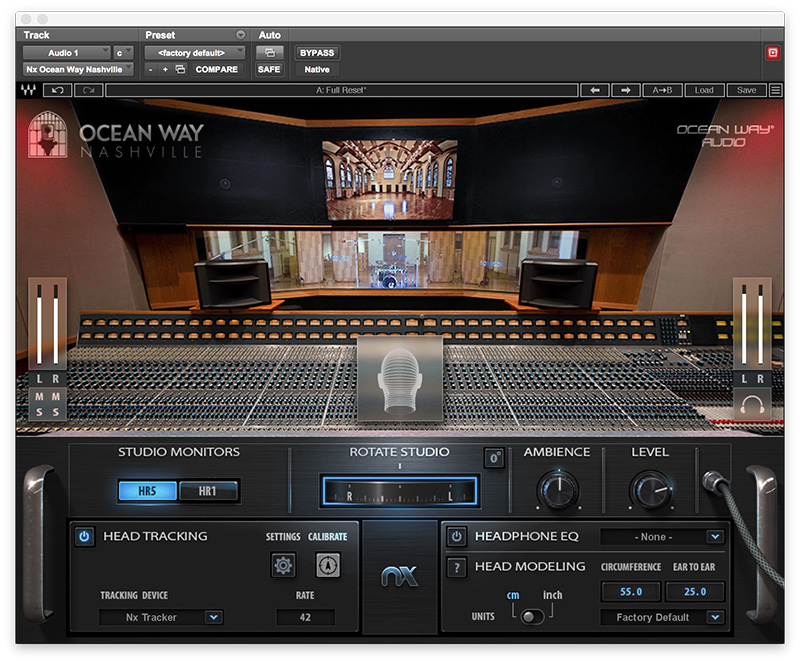This screenshot has width=800, height=663.
Task: Open head tracking Settings gear icon
Action: (x=283, y=564)
